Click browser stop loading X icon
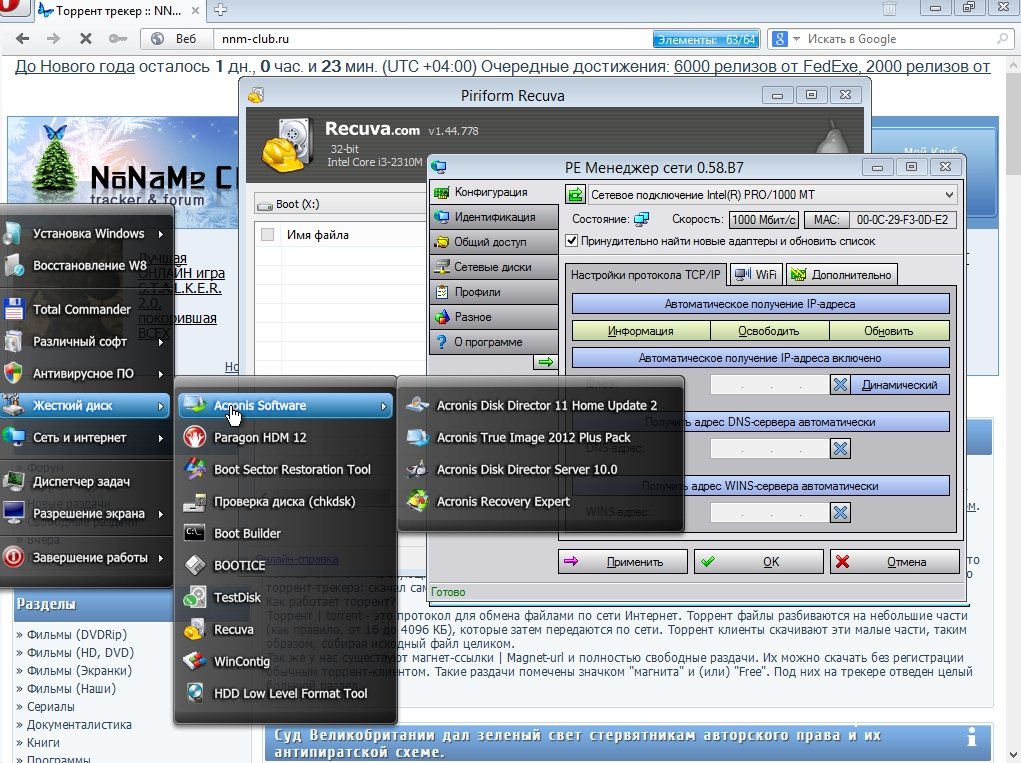This screenshot has width=1021, height=763. click(x=85, y=39)
